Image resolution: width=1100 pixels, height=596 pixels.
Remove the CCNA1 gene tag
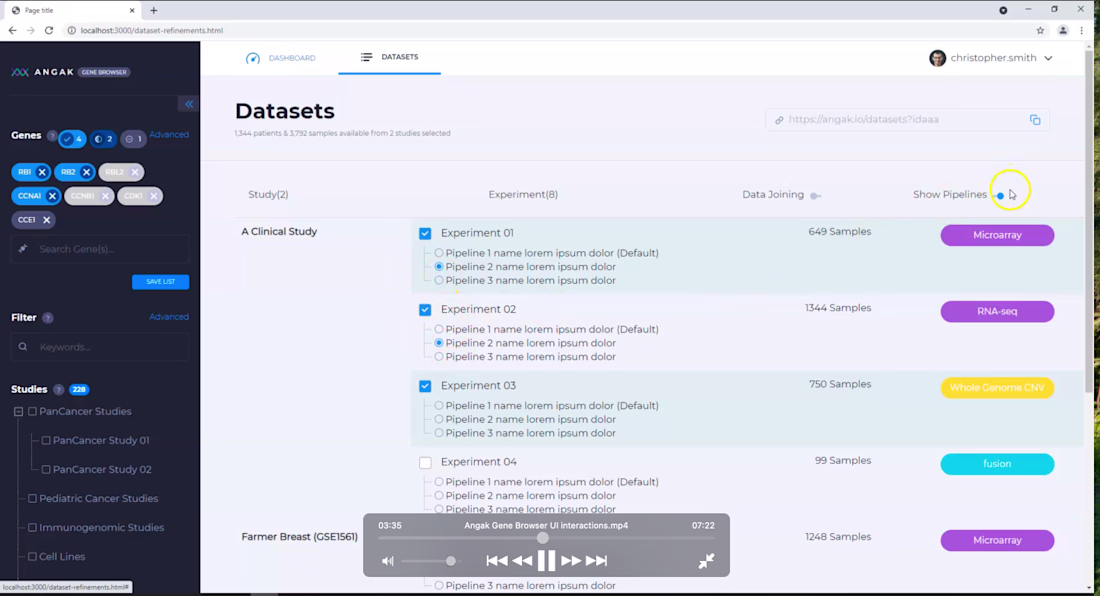(52, 196)
